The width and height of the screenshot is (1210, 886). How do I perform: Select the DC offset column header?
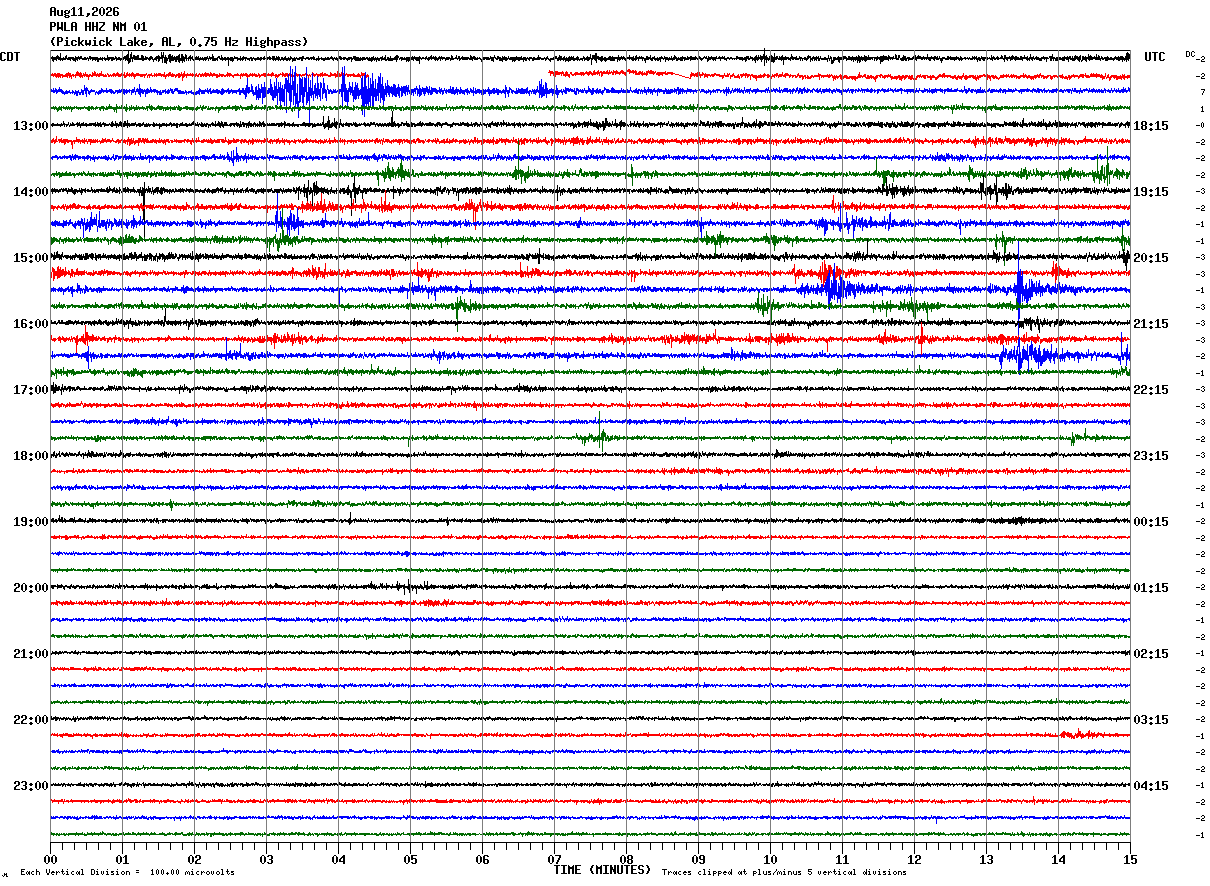(x=1190, y=54)
